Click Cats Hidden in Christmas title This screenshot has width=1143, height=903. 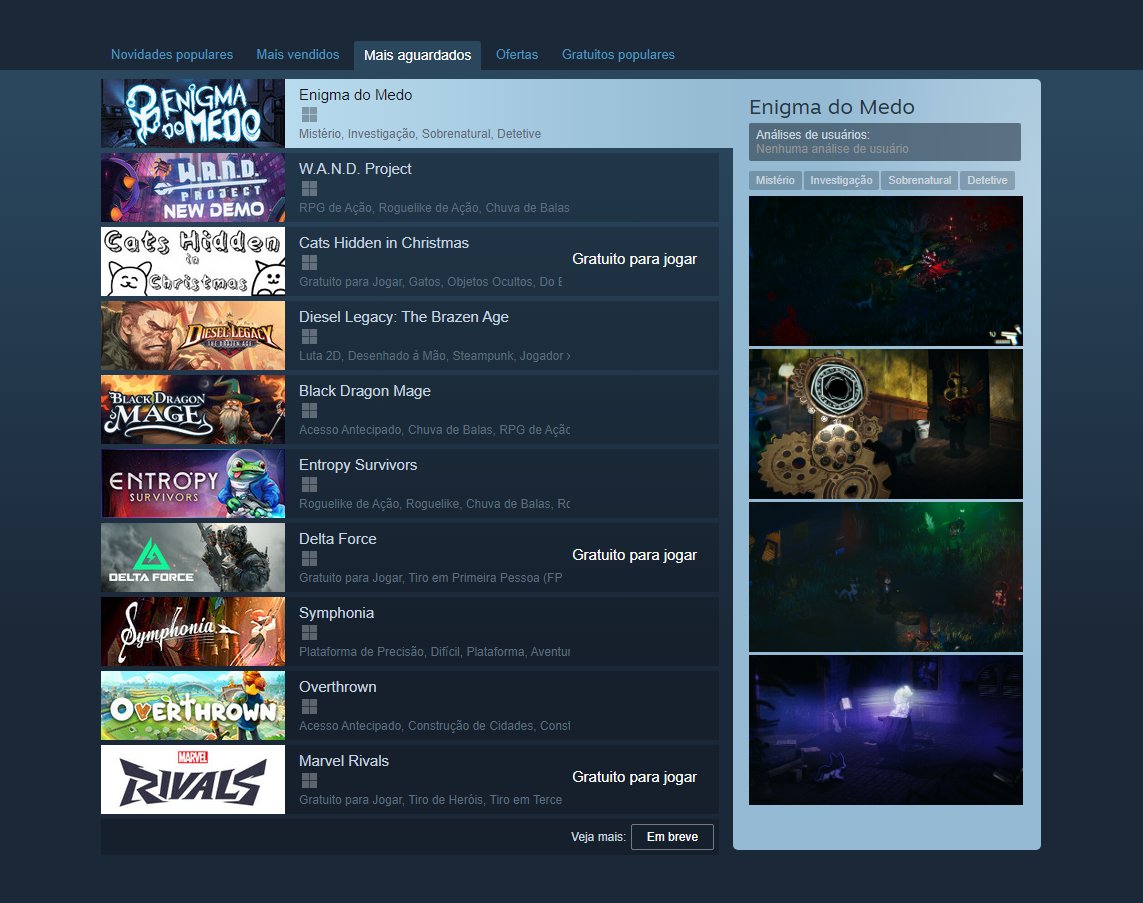383,243
